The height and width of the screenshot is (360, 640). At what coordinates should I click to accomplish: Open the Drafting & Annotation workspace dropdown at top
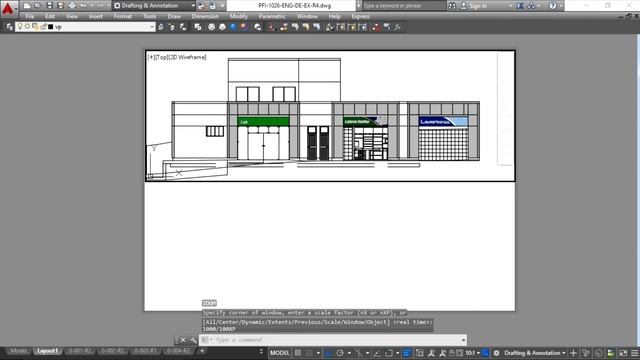(x=154, y=6)
